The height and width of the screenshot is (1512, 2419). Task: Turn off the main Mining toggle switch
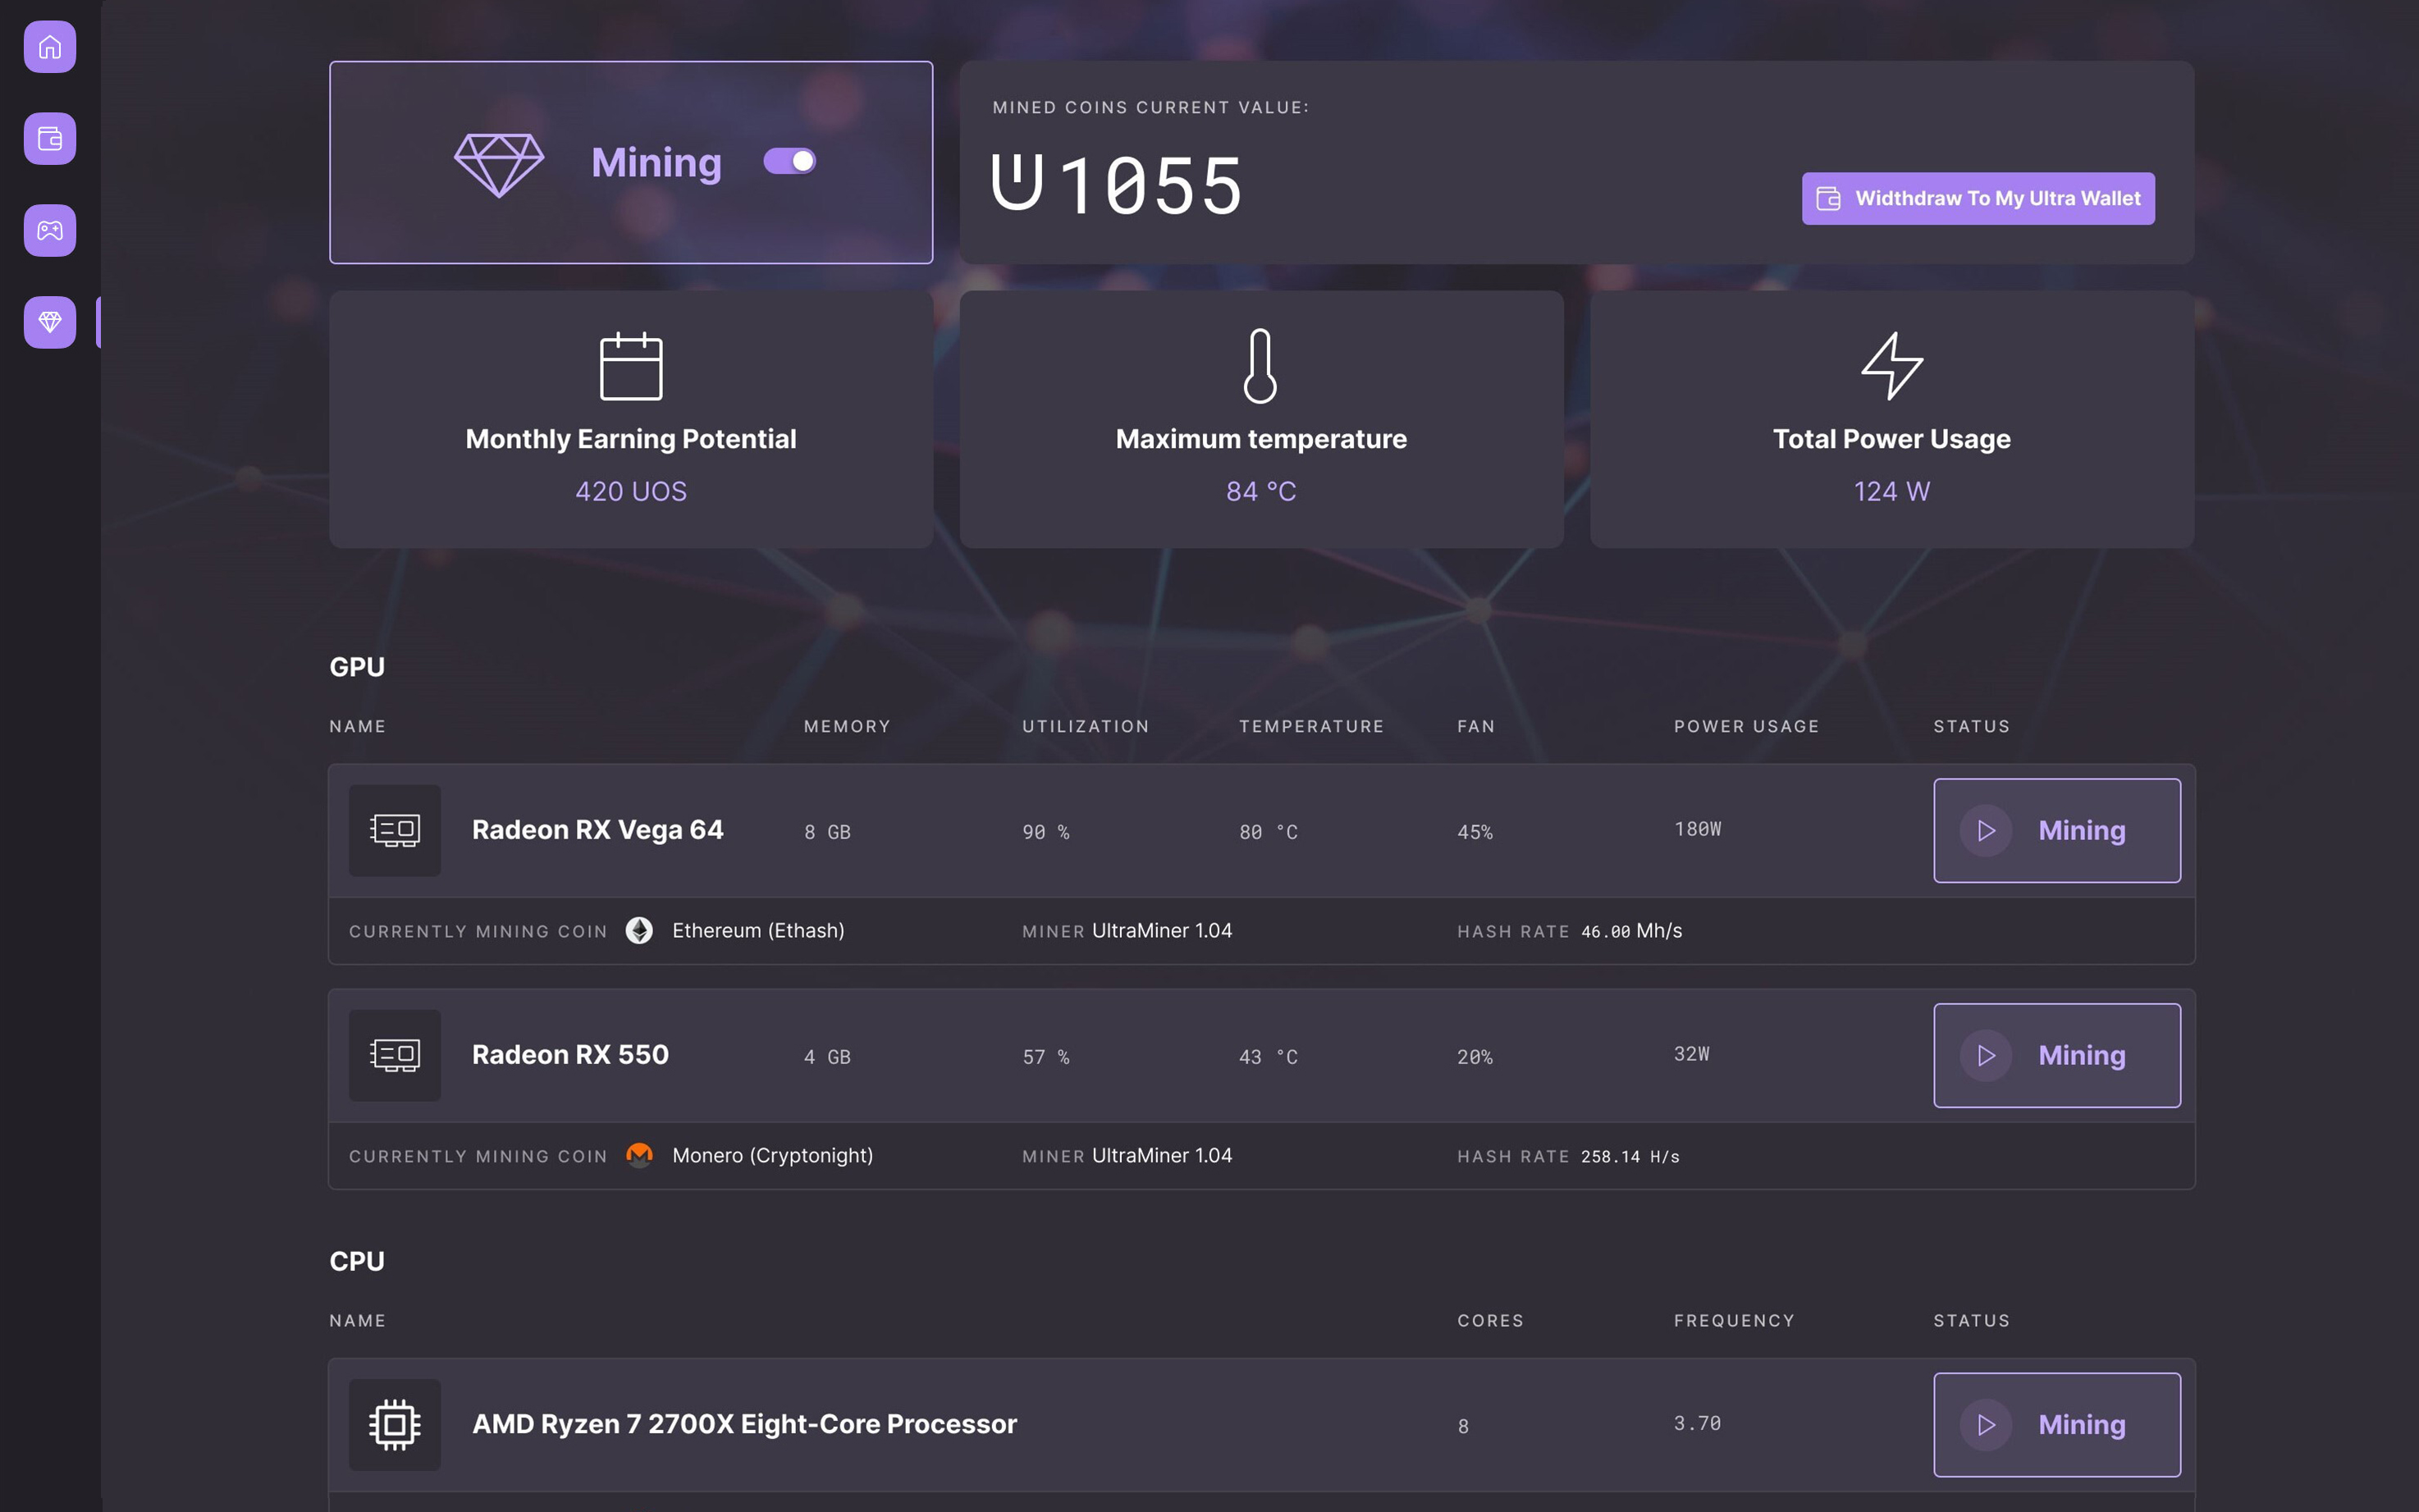(790, 162)
